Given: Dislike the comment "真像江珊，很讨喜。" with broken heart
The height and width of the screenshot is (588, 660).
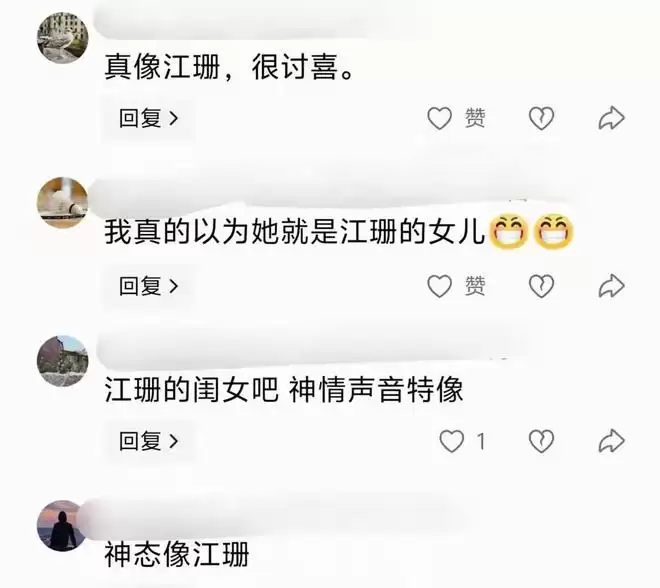Looking at the screenshot, I should tap(541, 118).
